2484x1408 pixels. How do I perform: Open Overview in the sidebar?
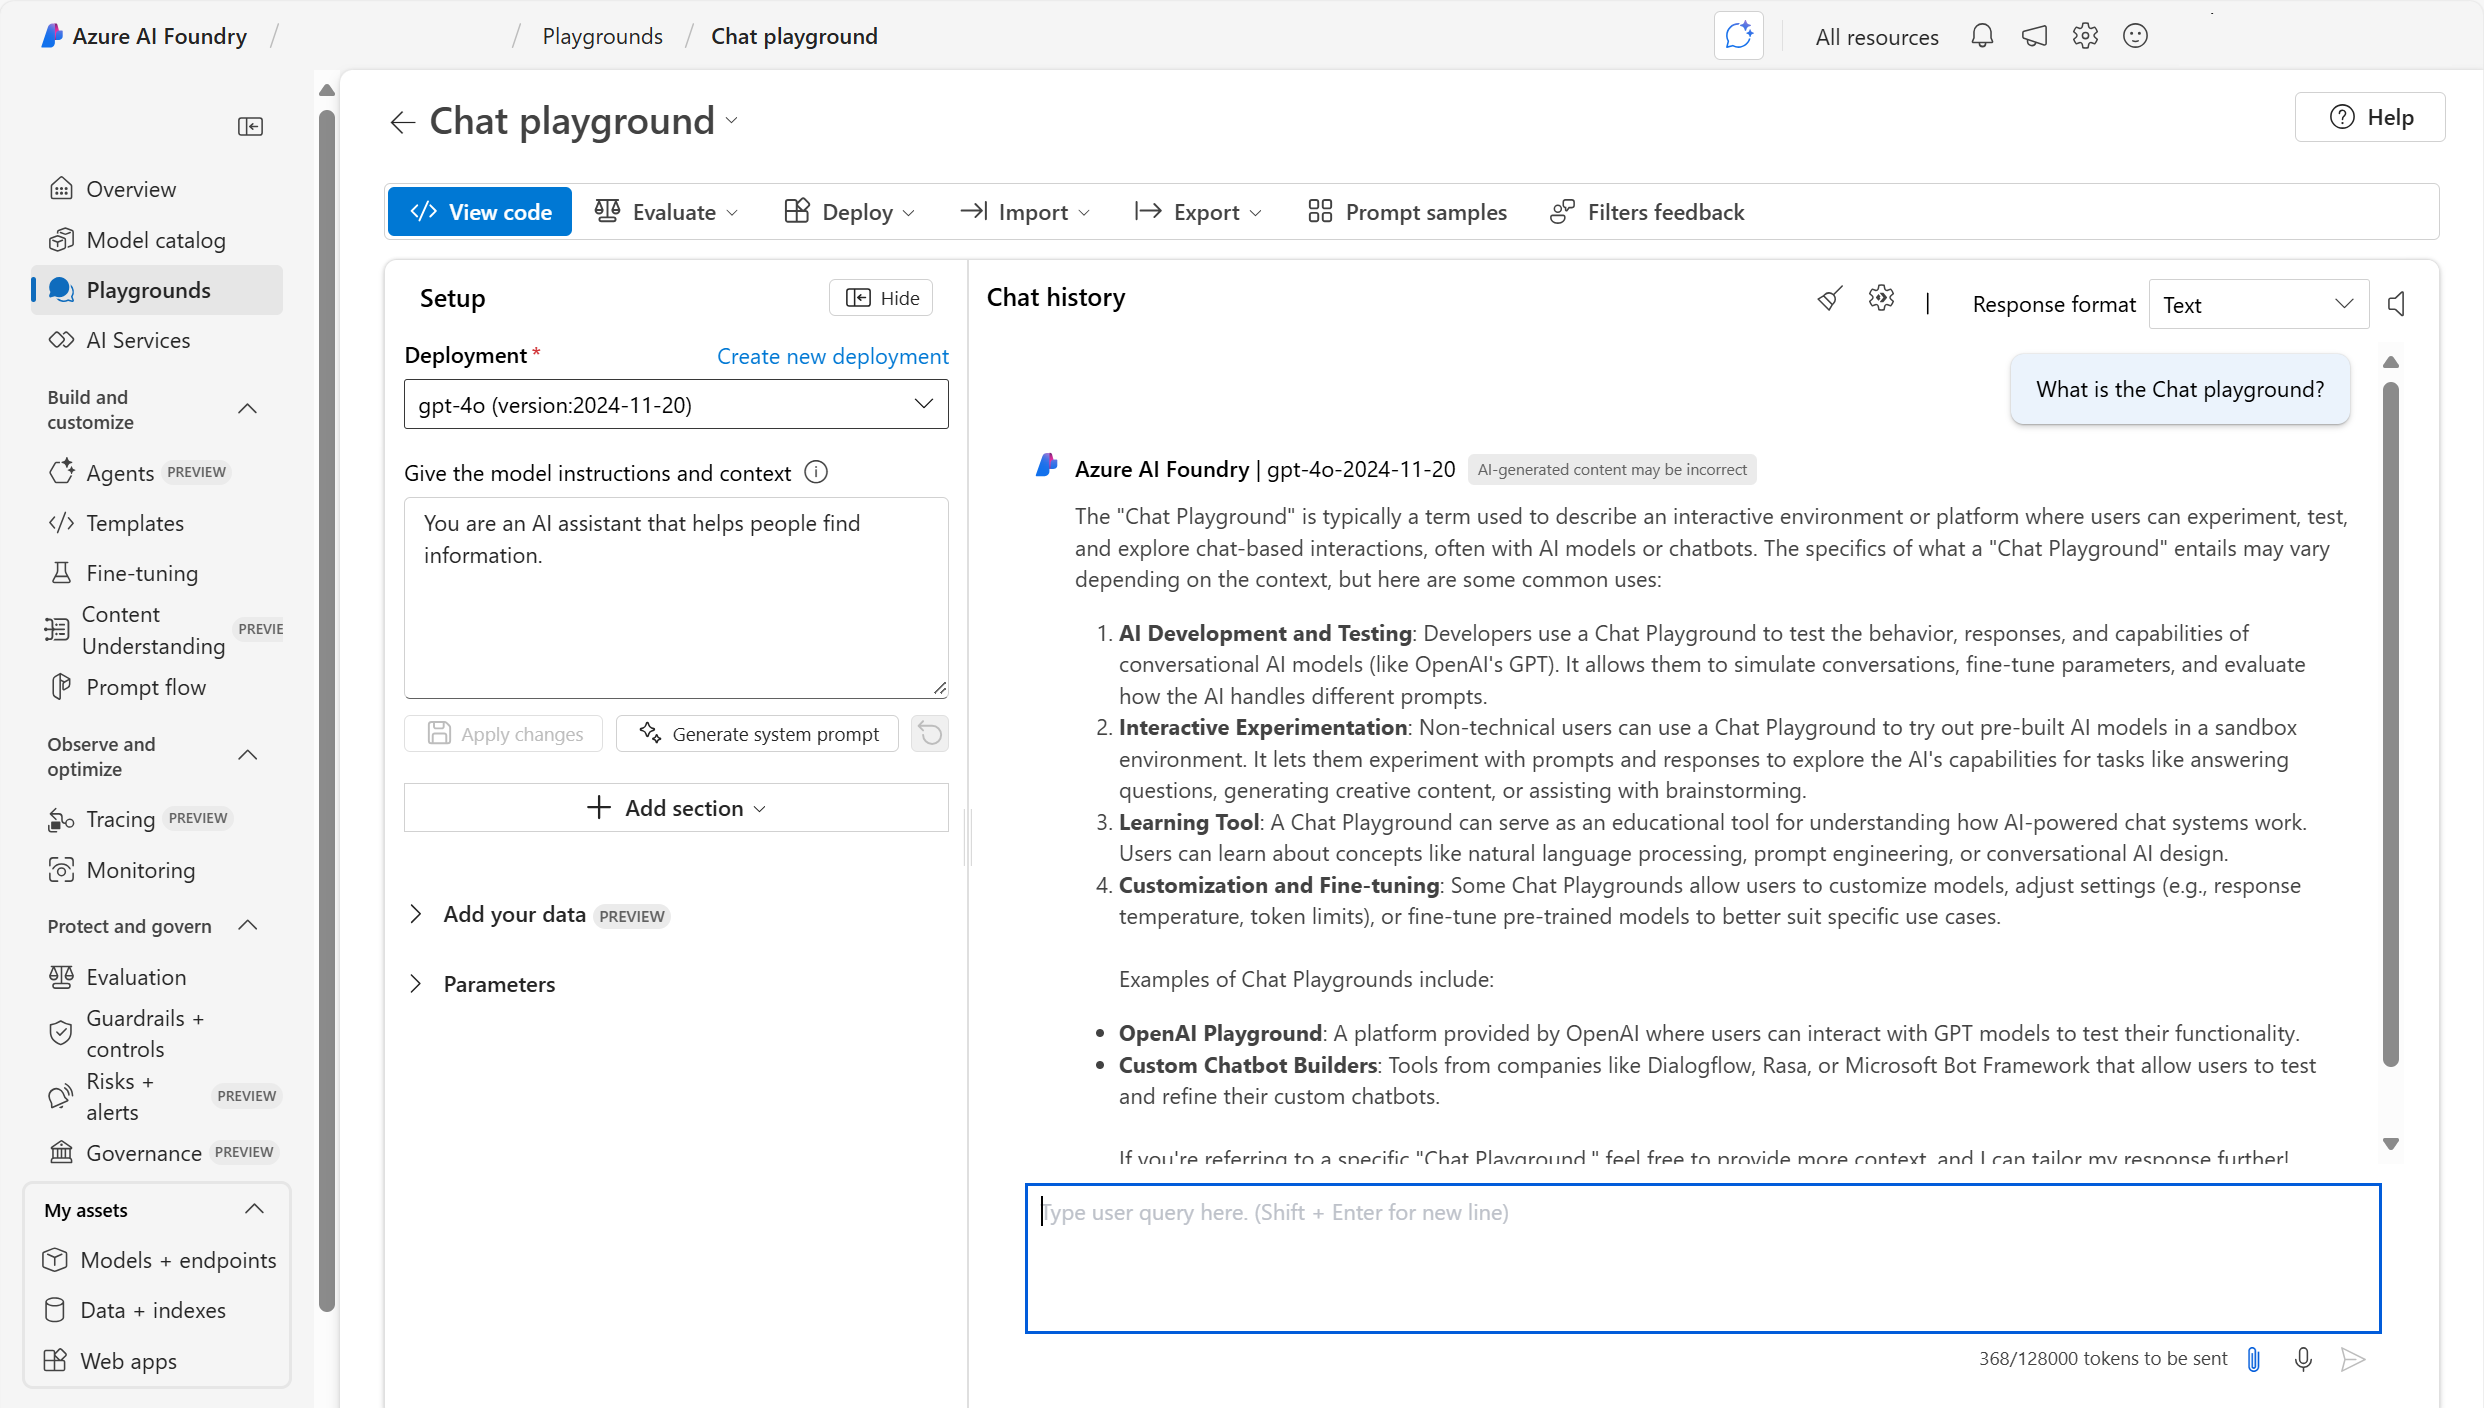[157, 189]
